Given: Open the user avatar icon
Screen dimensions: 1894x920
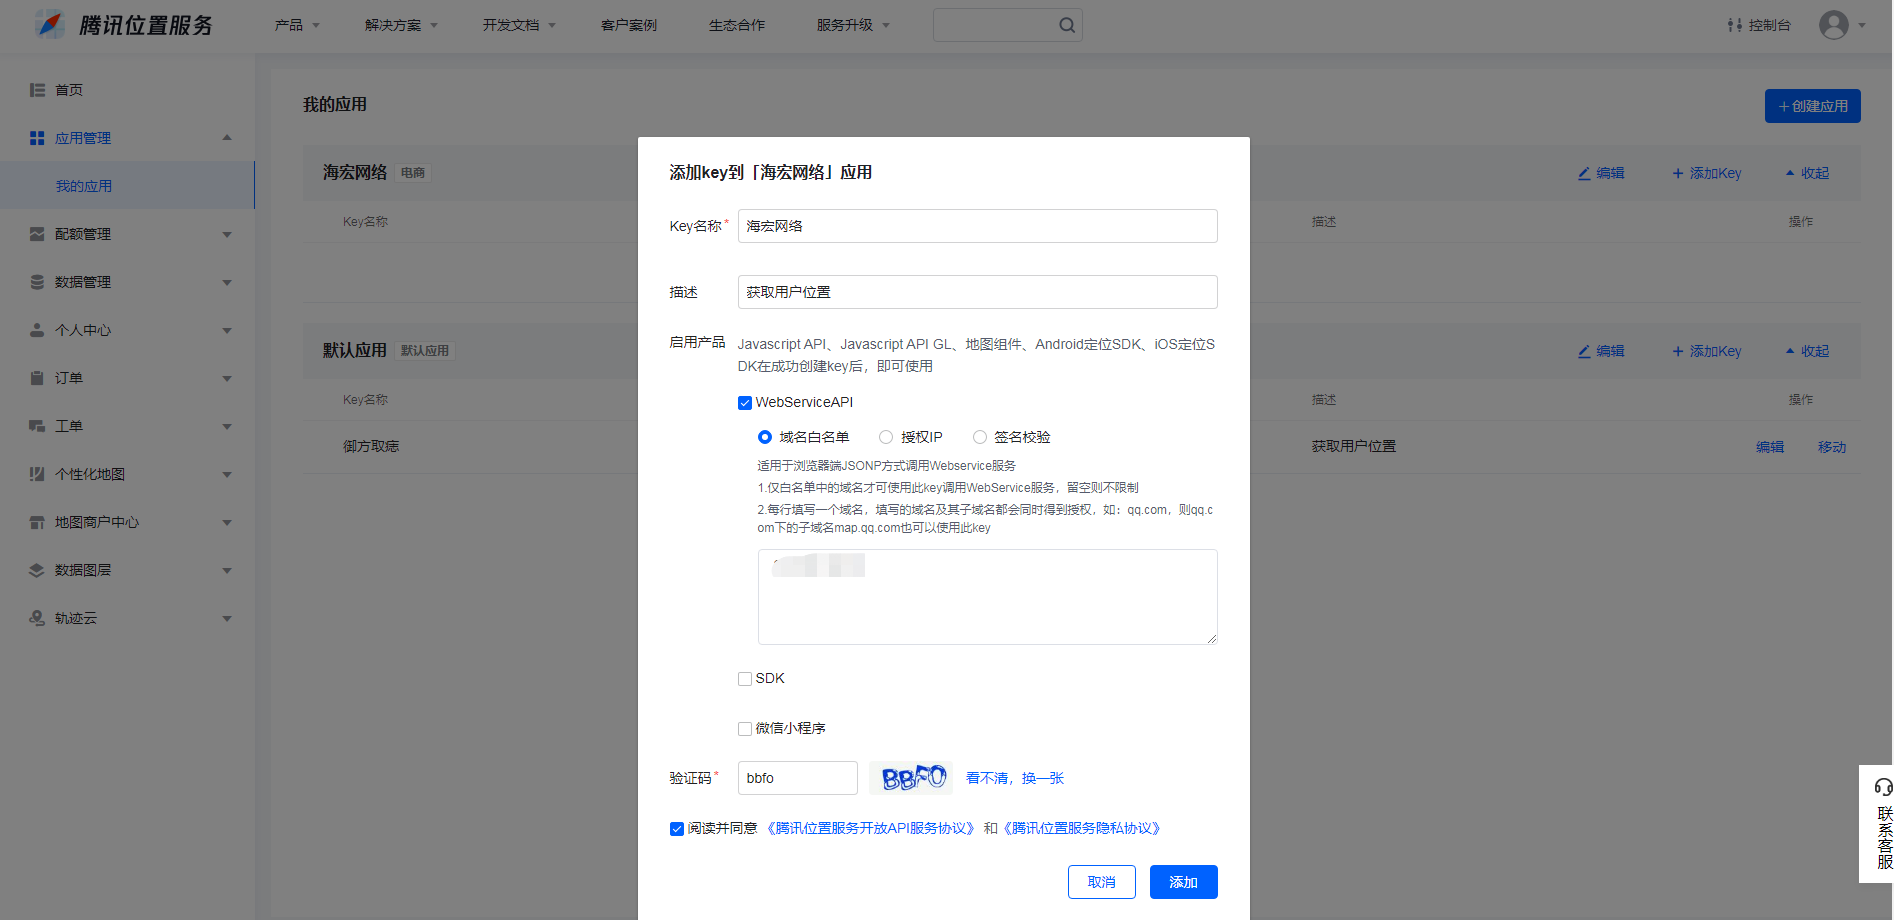Looking at the screenshot, I should (x=1833, y=25).
